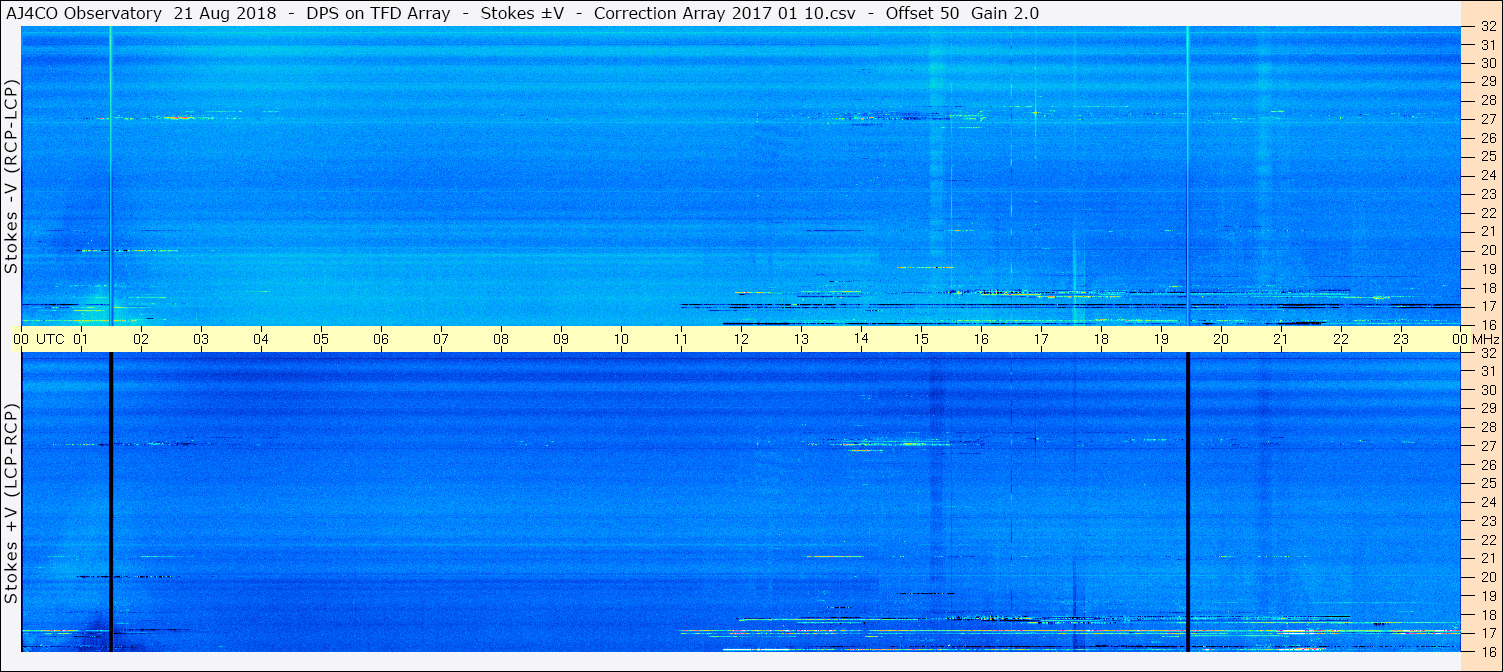Image resolution: width=1503 pixels, height=672 pixels.
Task: Select the 17 hour tick on time axis
Action: pos(1041,339)
